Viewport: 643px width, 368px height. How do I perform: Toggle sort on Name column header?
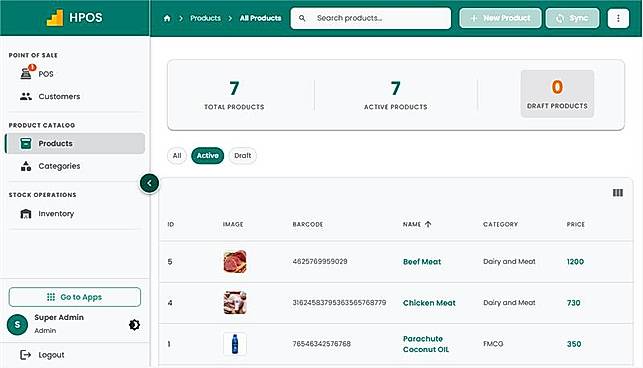point(412,224)
